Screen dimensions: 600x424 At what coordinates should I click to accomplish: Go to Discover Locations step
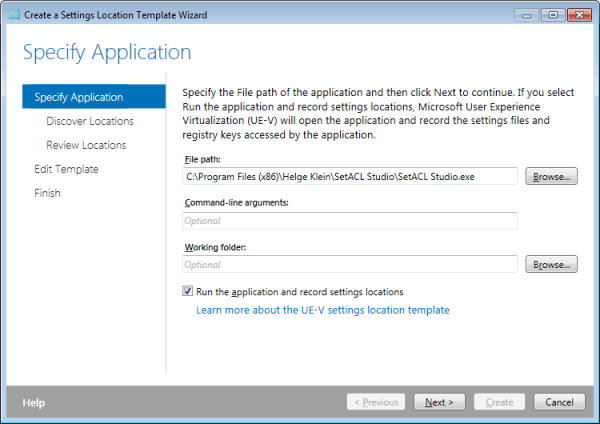[x=90, y=121]
